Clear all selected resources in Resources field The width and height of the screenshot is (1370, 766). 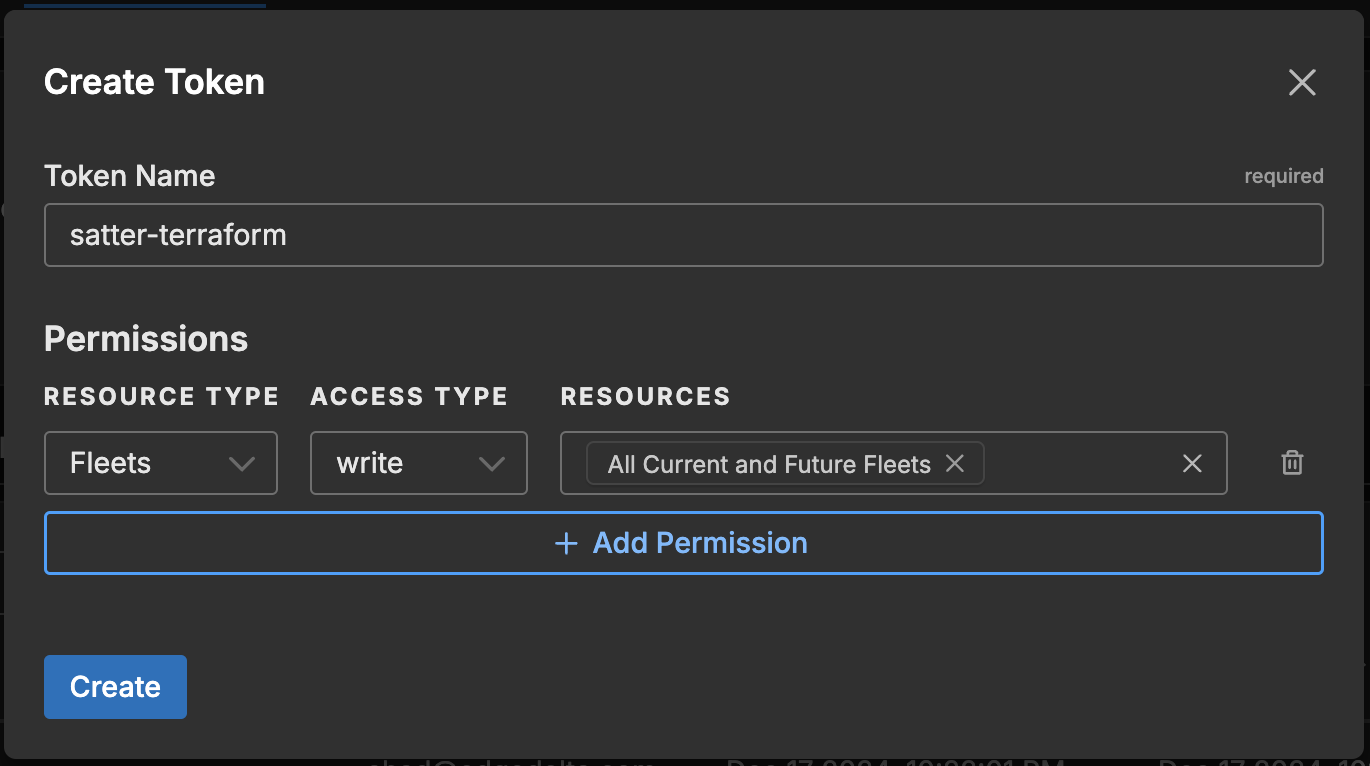pos(1191,464)
